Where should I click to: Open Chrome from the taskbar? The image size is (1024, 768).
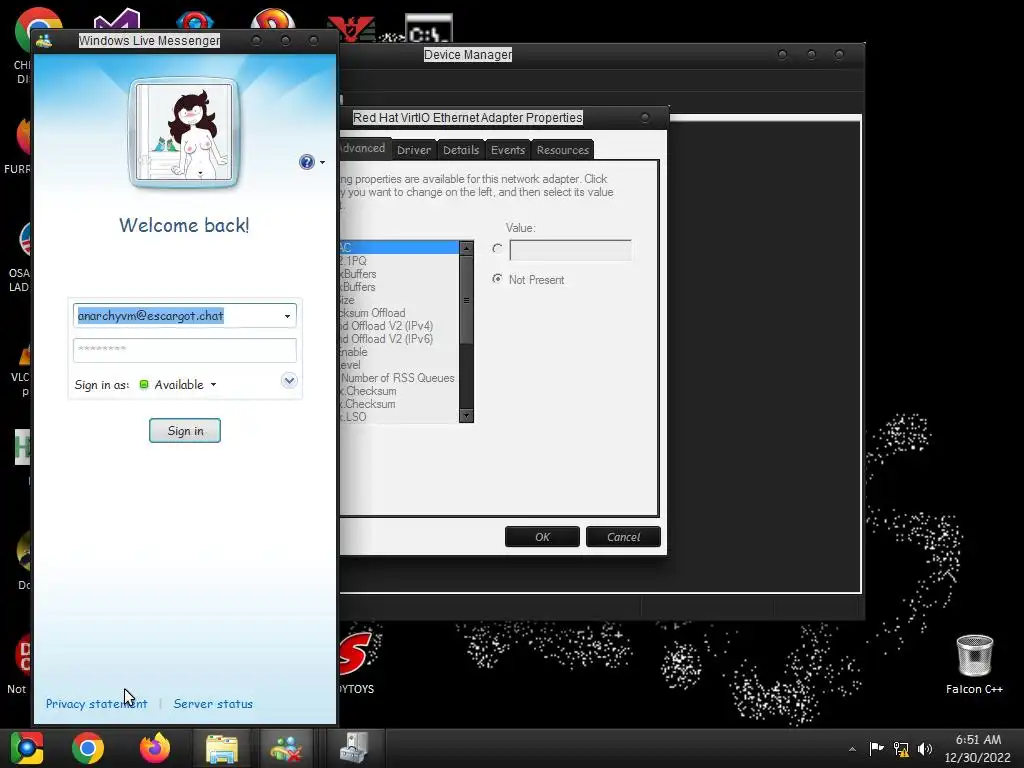tap(88, 748)
